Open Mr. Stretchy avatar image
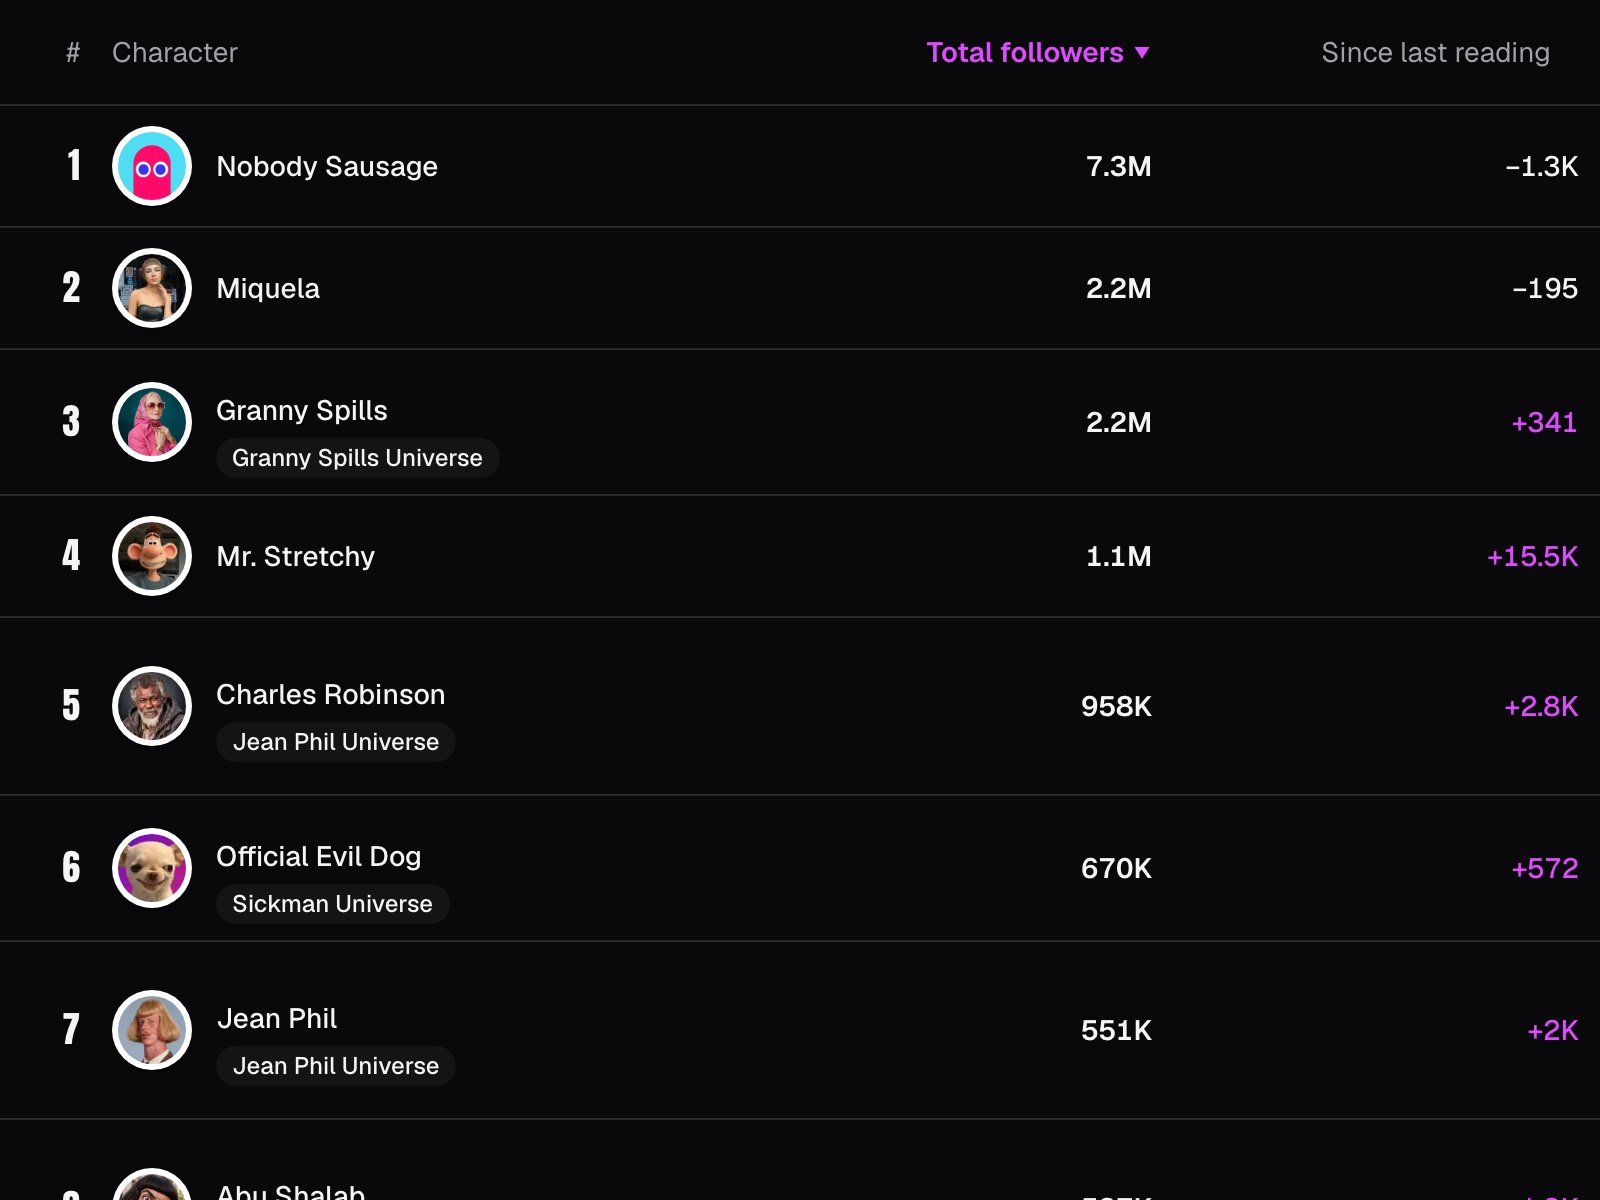 point(152,556)
